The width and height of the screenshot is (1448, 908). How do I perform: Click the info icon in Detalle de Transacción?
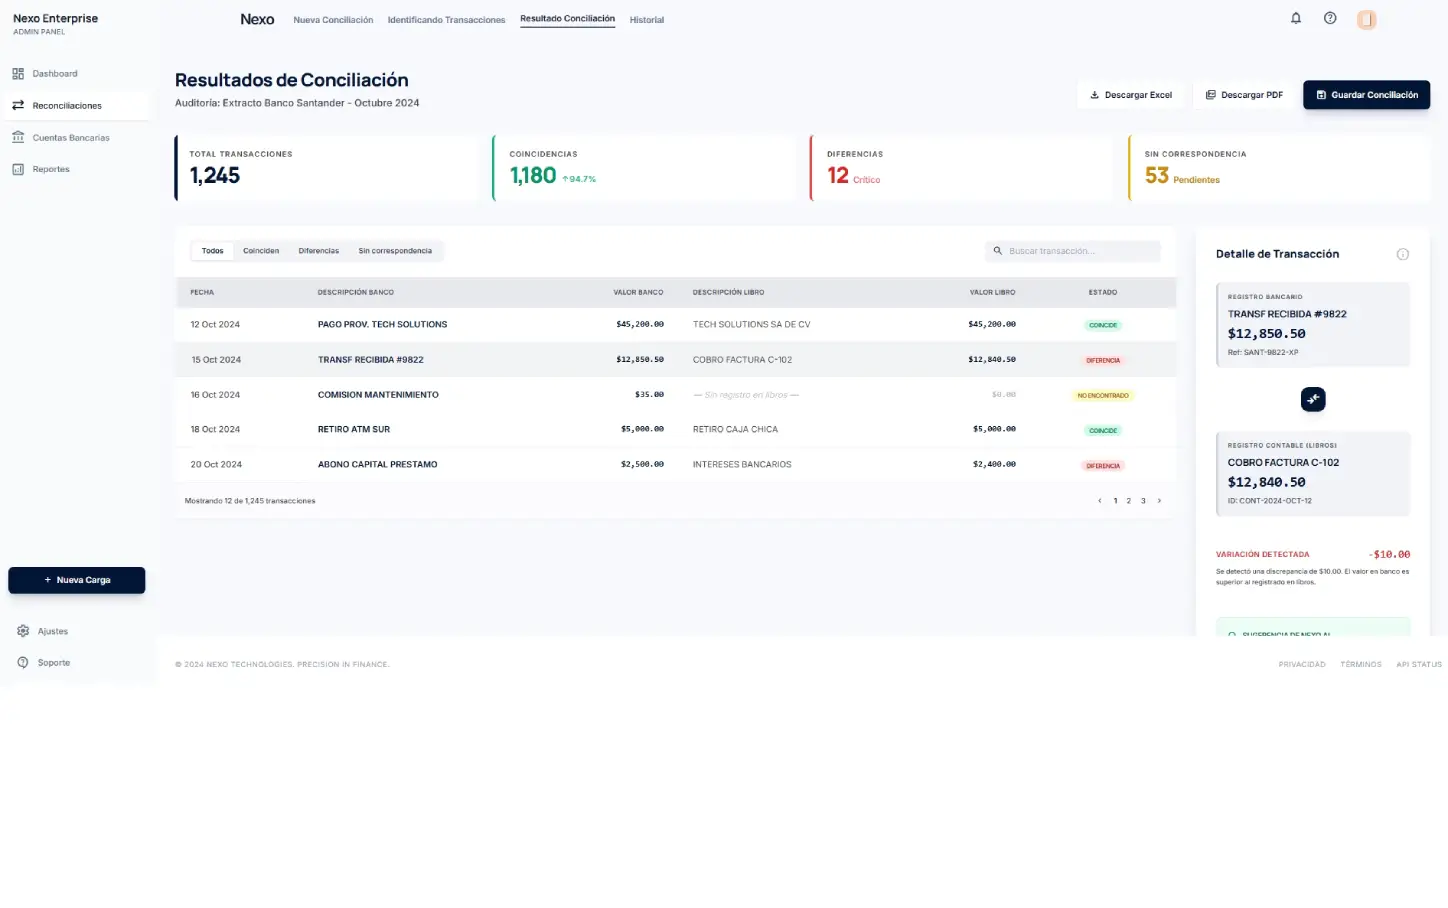pyautogui.click(x=1402, y=254)
